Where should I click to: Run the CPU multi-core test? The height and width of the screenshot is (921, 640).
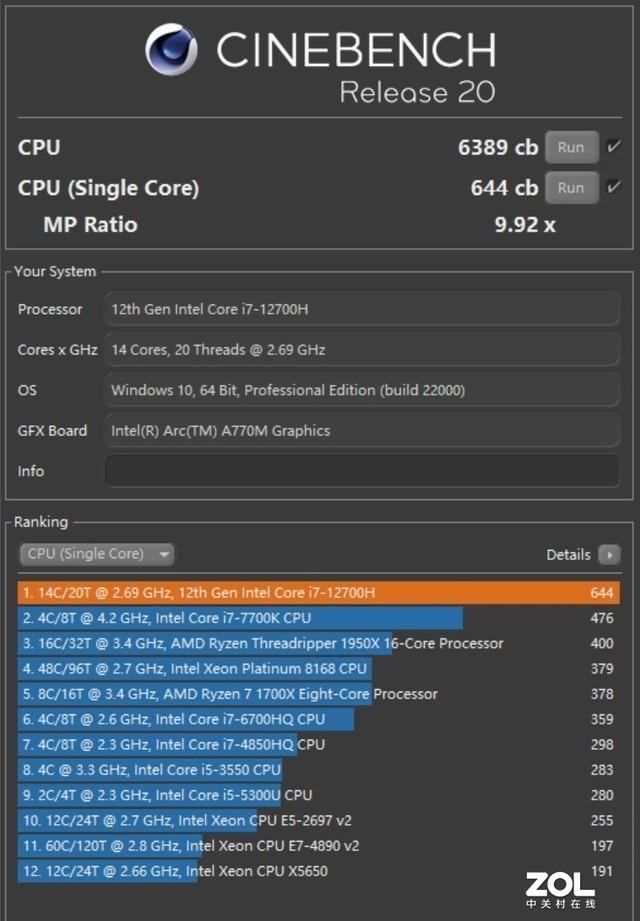coord(571,147)
